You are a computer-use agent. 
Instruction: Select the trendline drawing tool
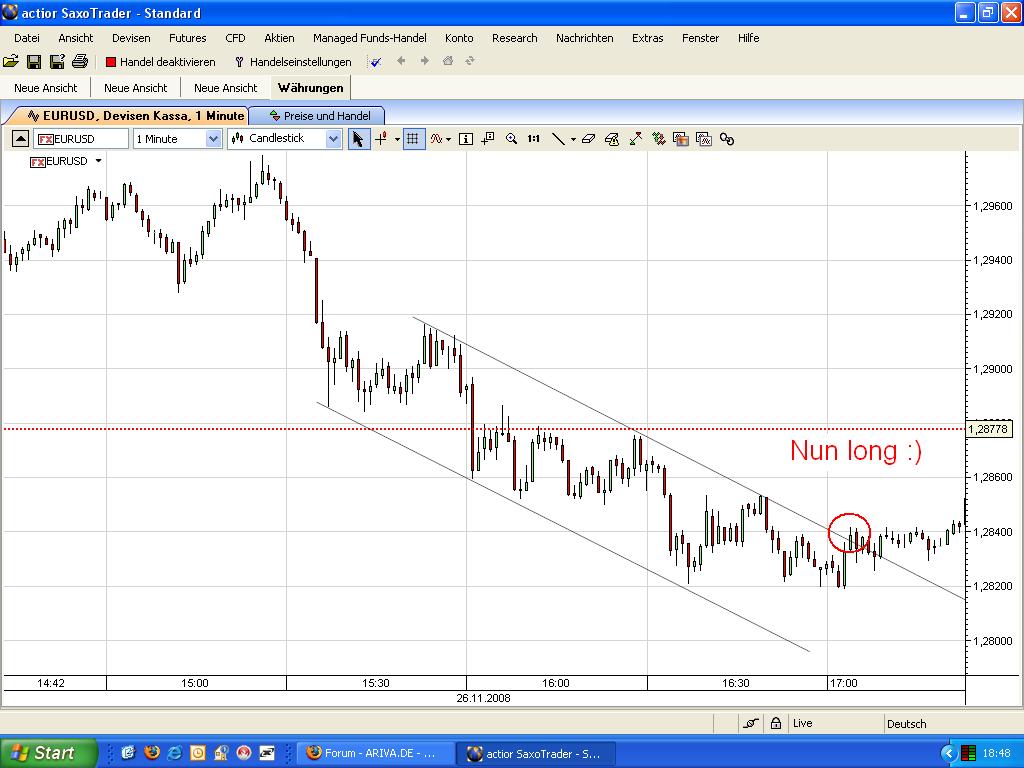point(558,139)
